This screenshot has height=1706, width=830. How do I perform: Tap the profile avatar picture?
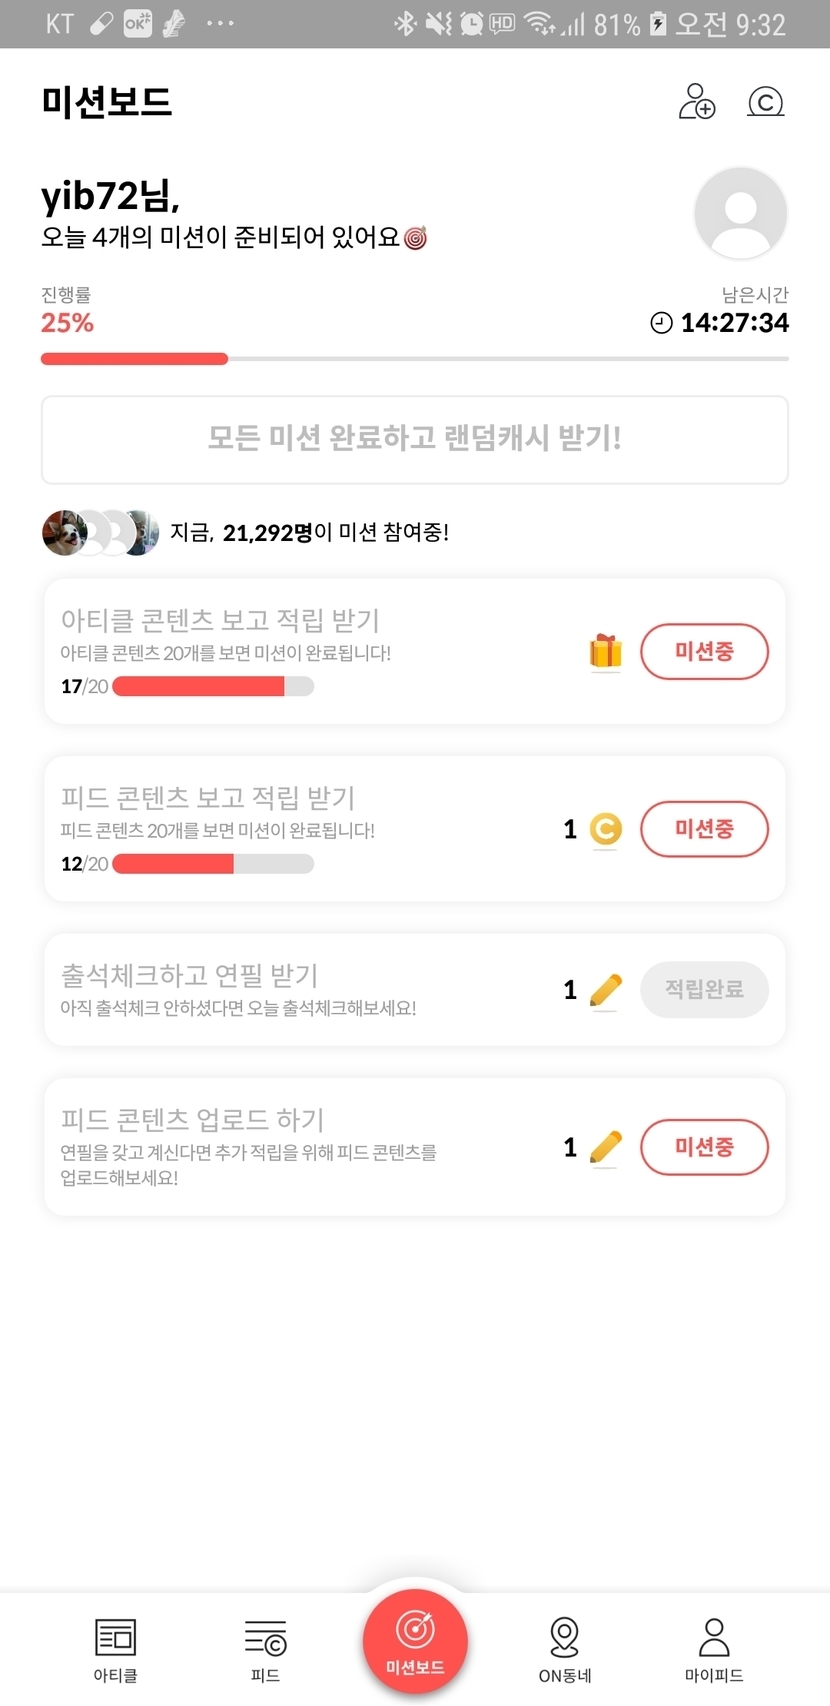click(x=740, y=213)
